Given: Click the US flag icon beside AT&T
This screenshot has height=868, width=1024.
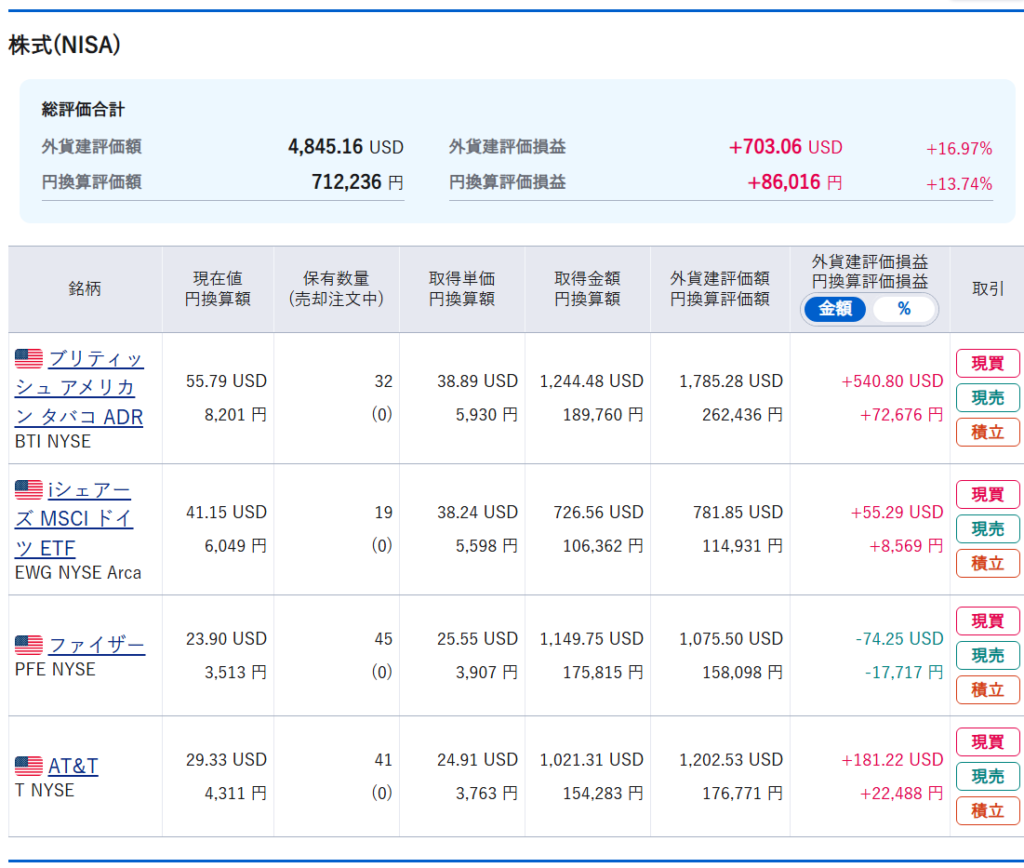Looking at the screenshot, I should click(x=28, y=766).
